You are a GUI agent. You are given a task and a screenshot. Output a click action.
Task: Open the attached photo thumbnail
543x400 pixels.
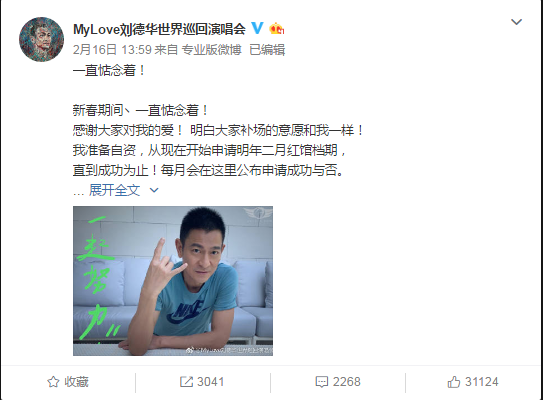(173, 281)
